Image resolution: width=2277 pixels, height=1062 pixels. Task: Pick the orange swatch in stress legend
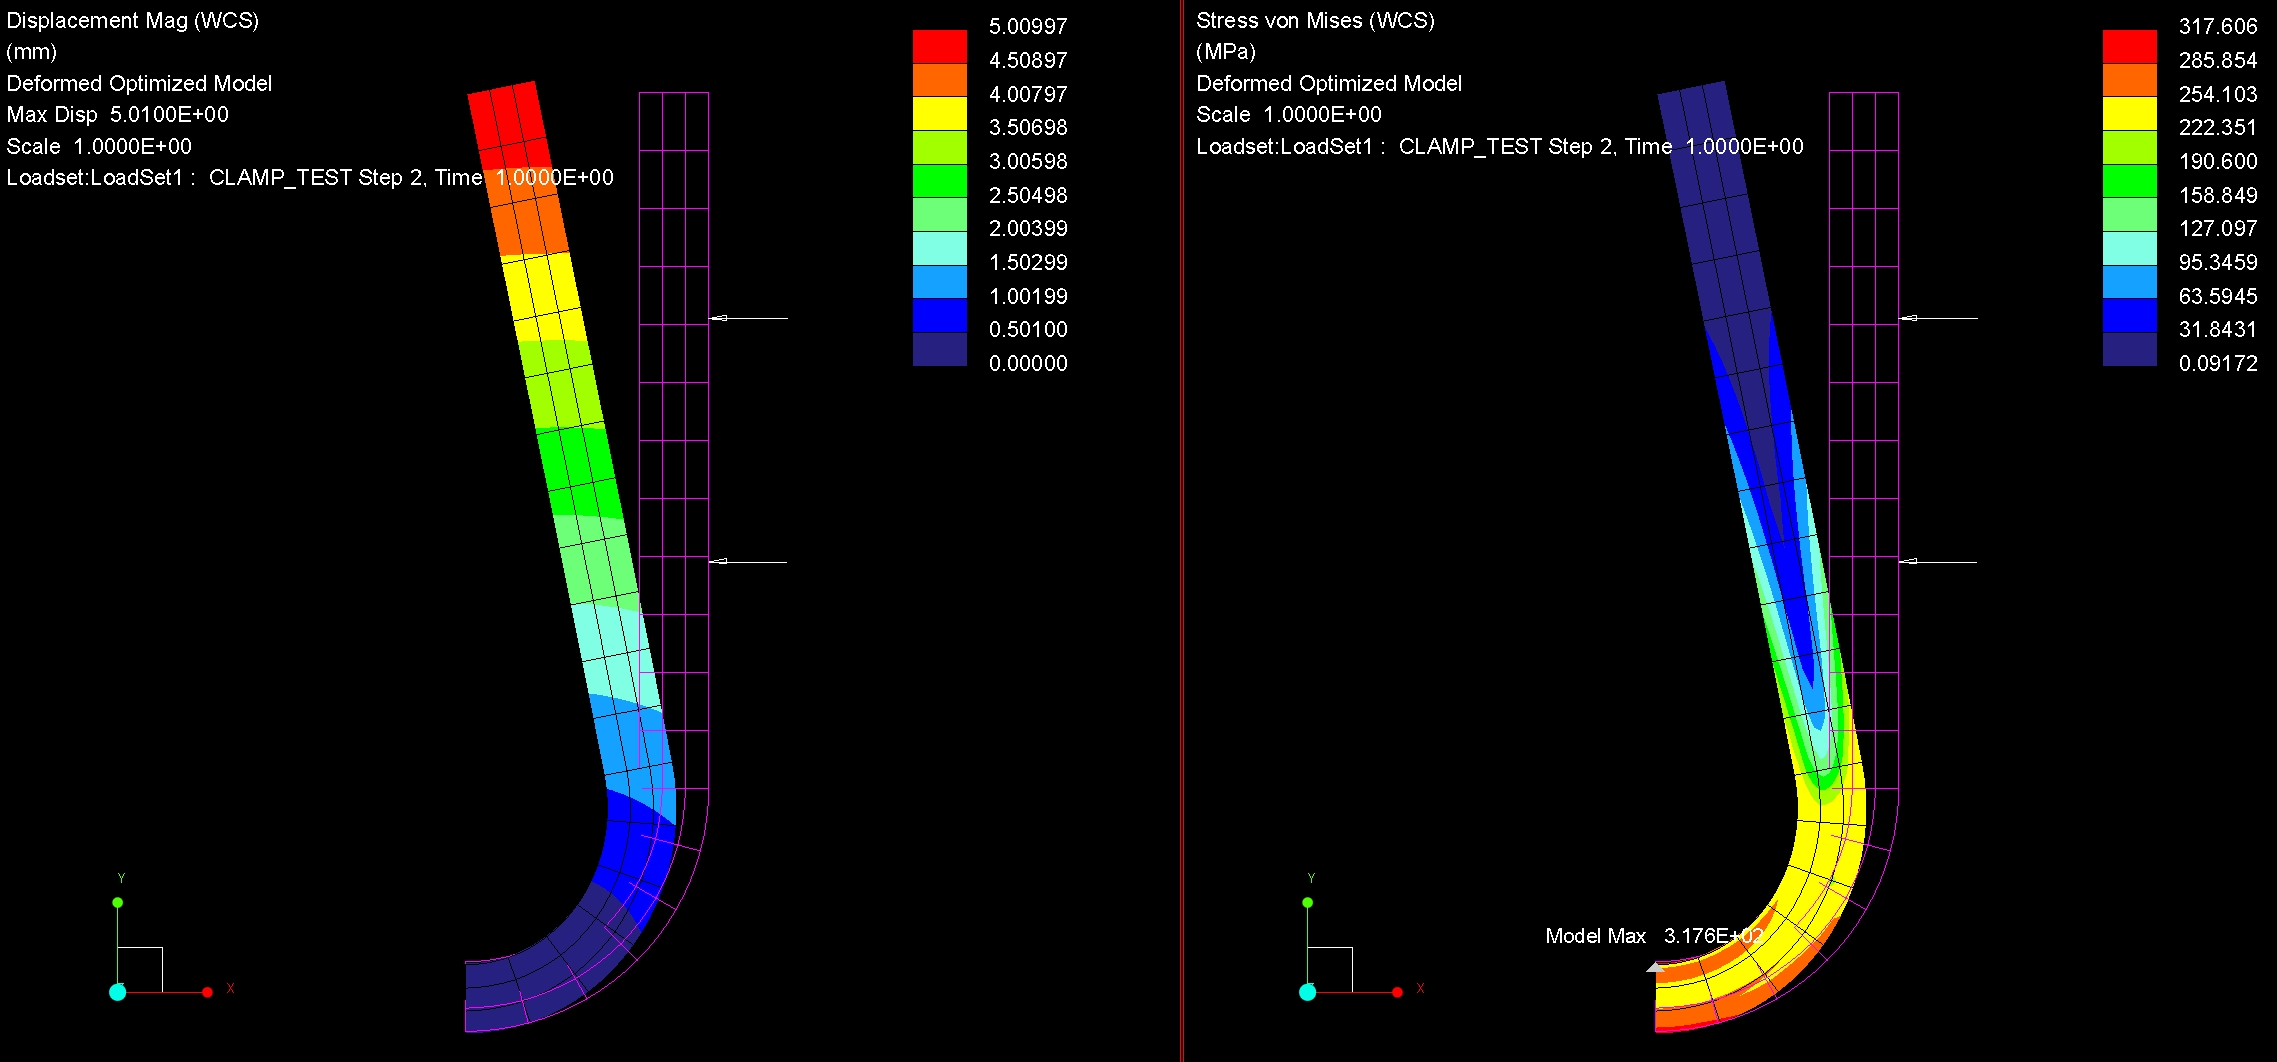click(x=2129, y=80)
